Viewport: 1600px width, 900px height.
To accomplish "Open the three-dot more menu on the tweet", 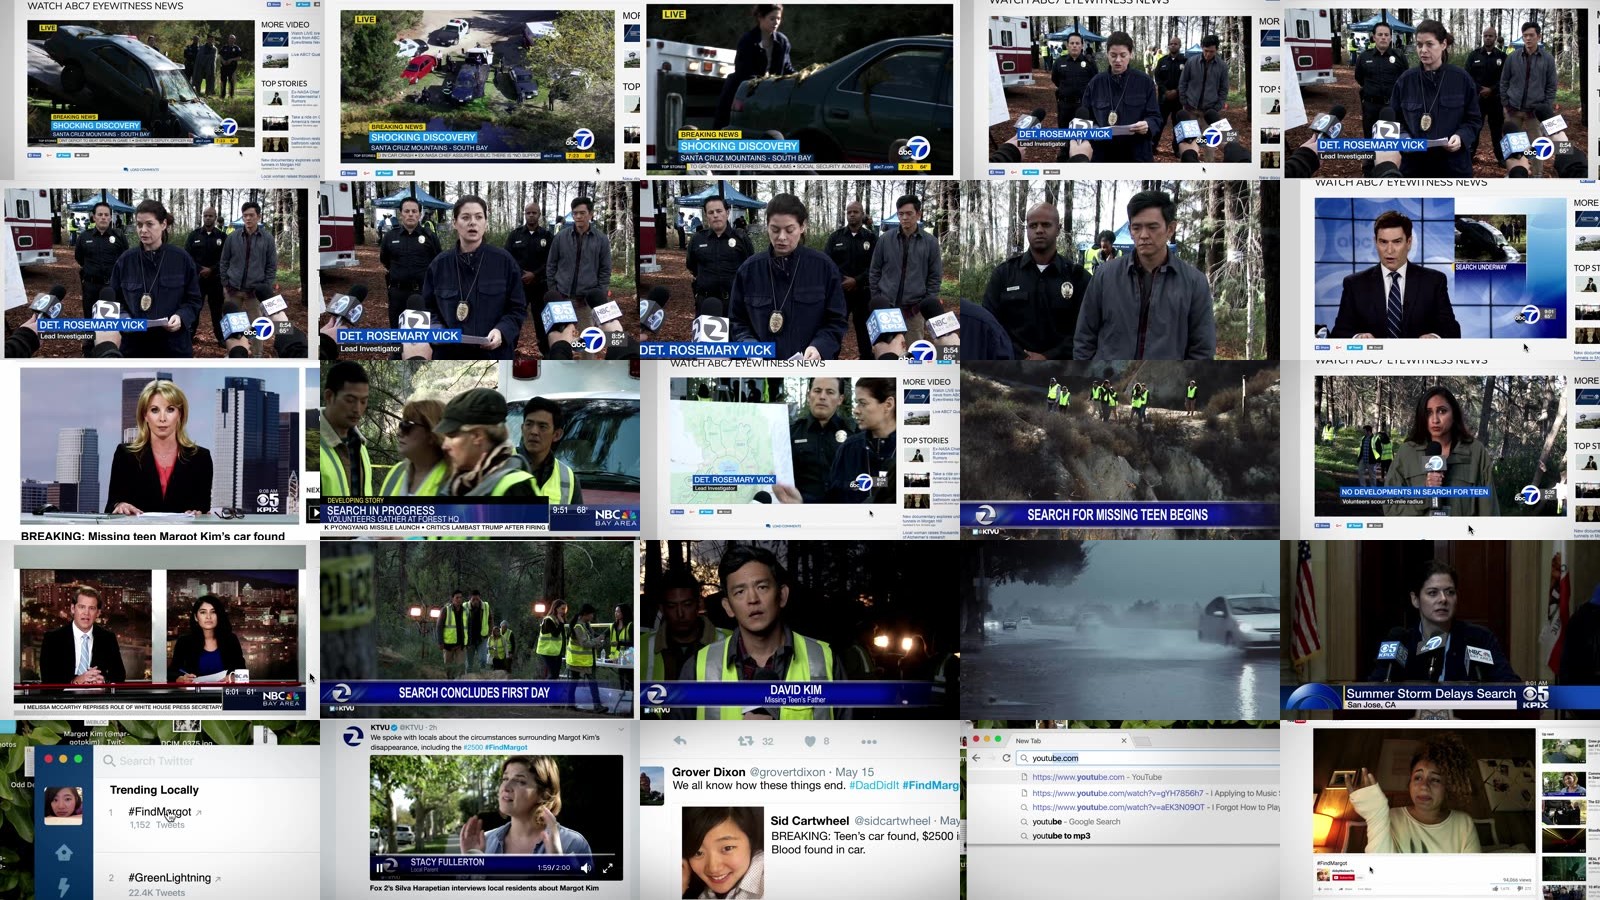I will (868, 742).
